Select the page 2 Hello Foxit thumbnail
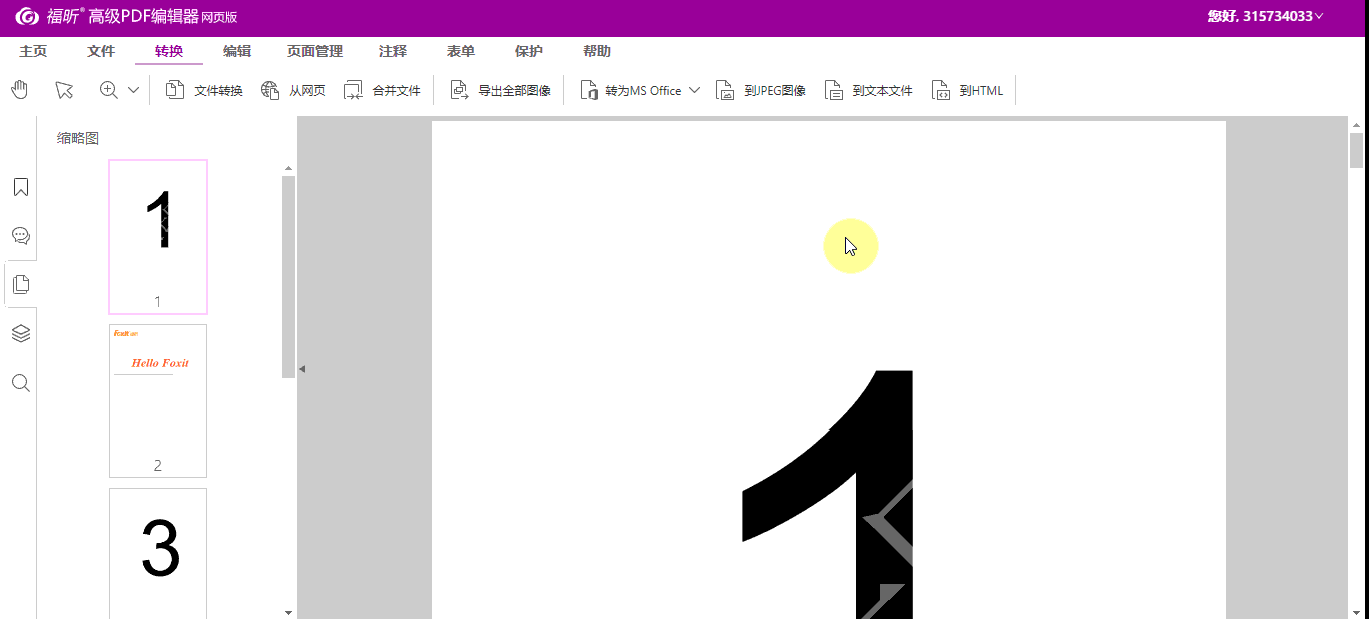The height and width of the screenshot is (619, 1369). pyautogui.click(x=158, y=400)
